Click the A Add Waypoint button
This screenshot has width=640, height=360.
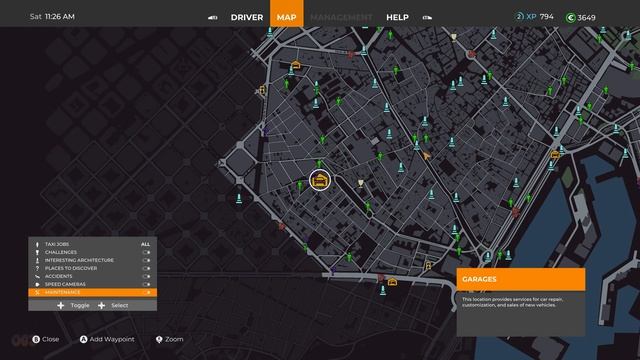[107, 339]
